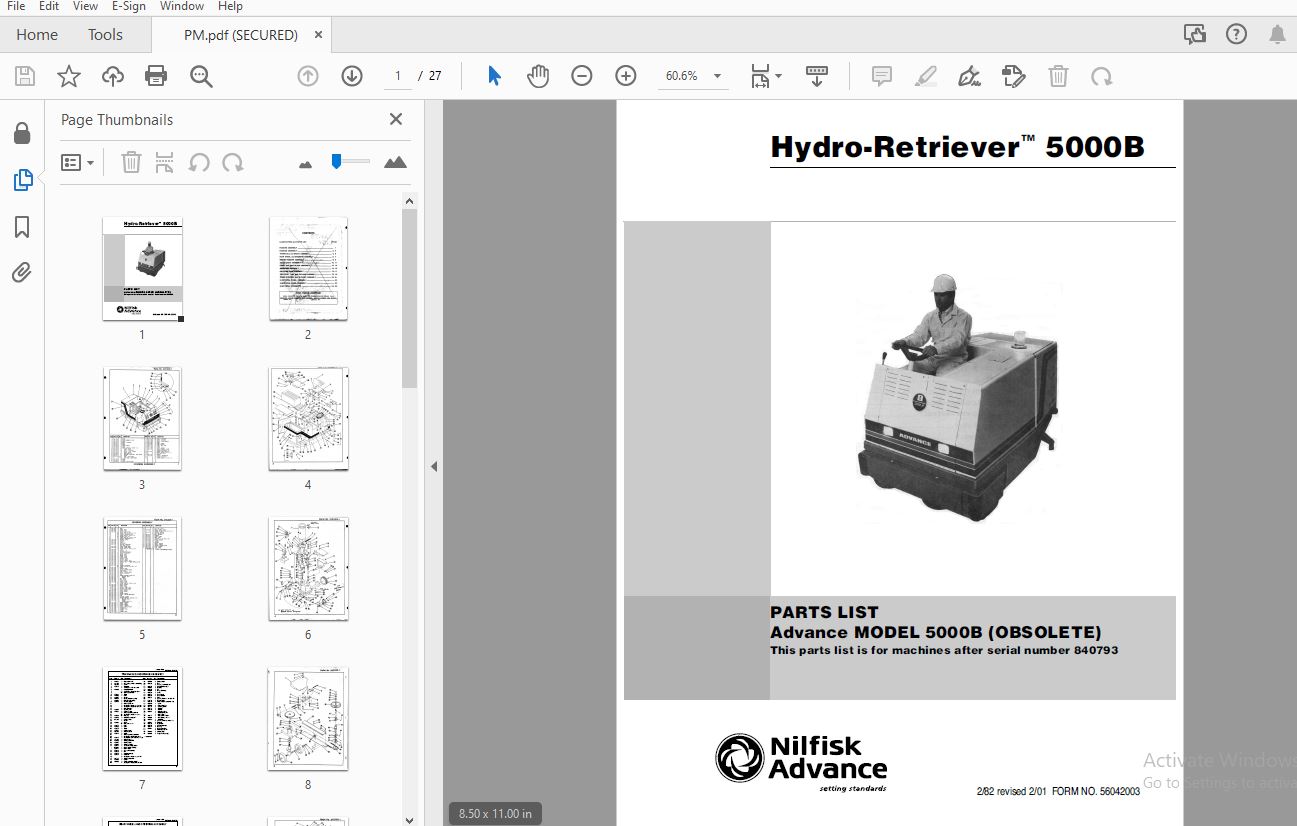The width and height of the screenshot is (1297, 826).
Task: Select the PM.pdf (SECURED) document tab
Action: coord(240,35)
